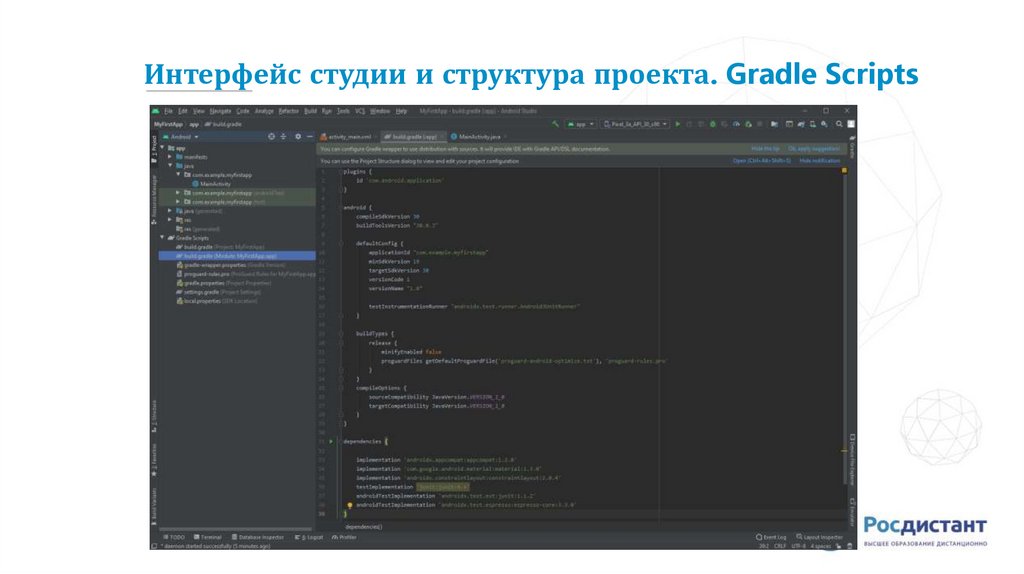This screenshot has height=574, width=1024.
Task: Open Project panel gear settings
Action: 298,136
